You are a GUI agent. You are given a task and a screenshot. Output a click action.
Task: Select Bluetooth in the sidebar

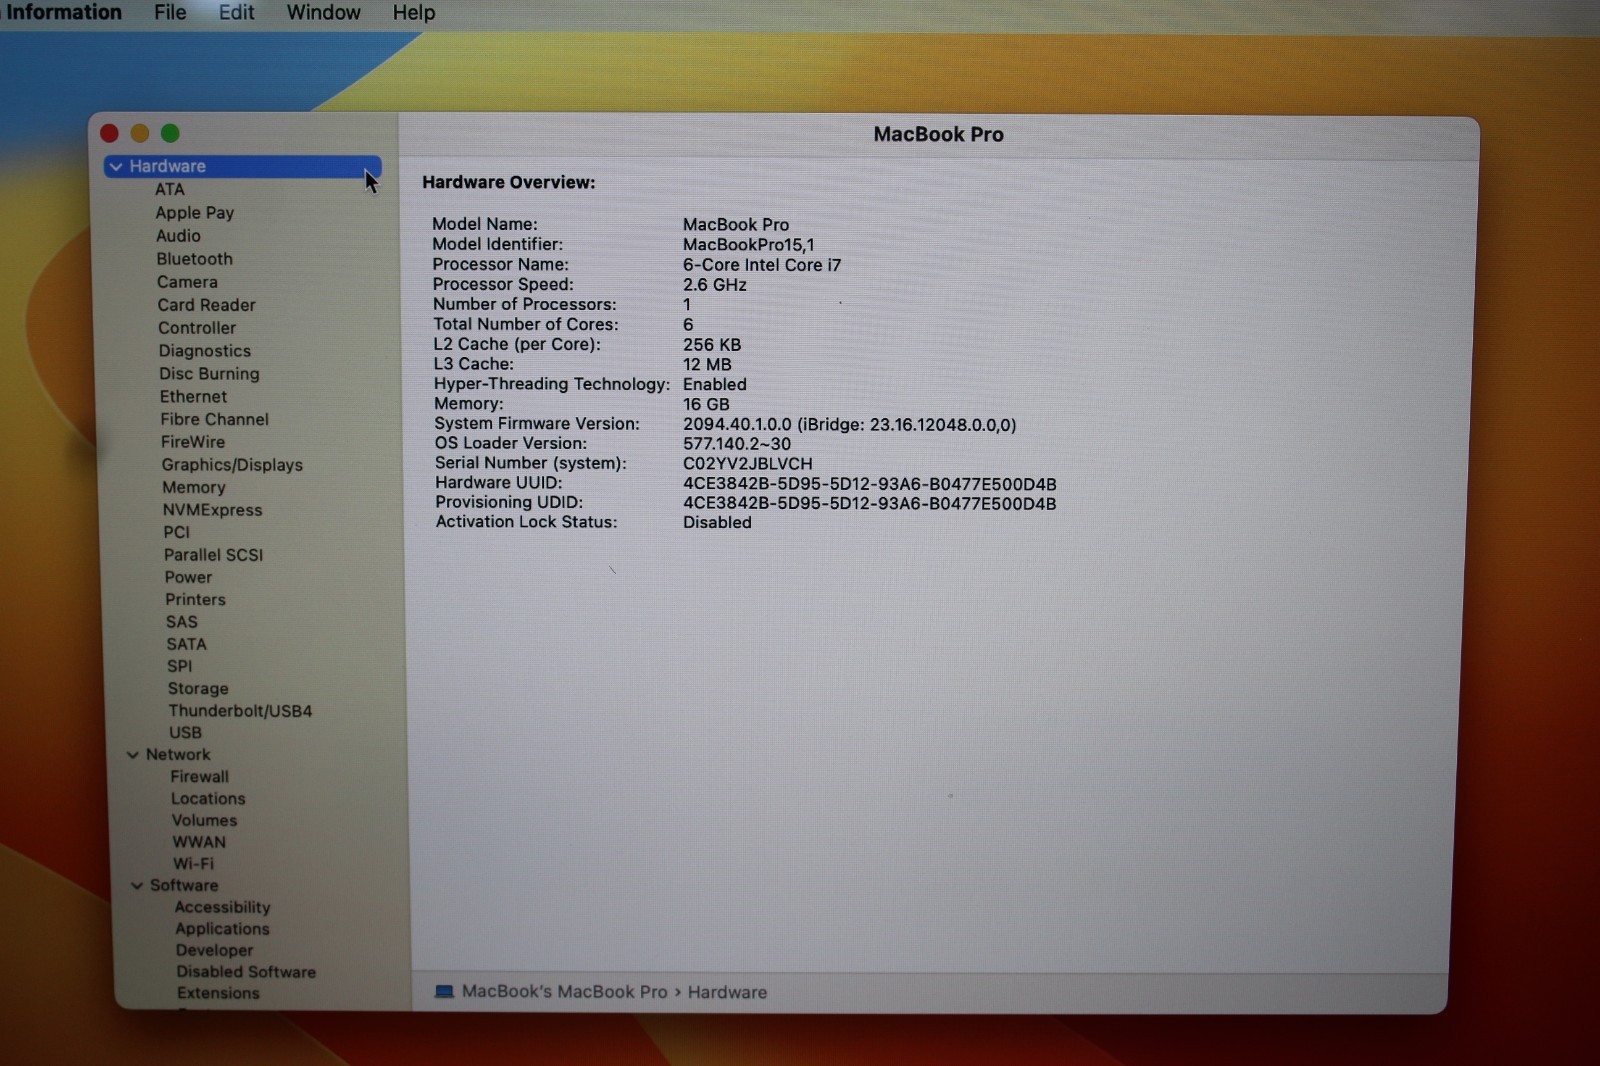coord(194,259)
